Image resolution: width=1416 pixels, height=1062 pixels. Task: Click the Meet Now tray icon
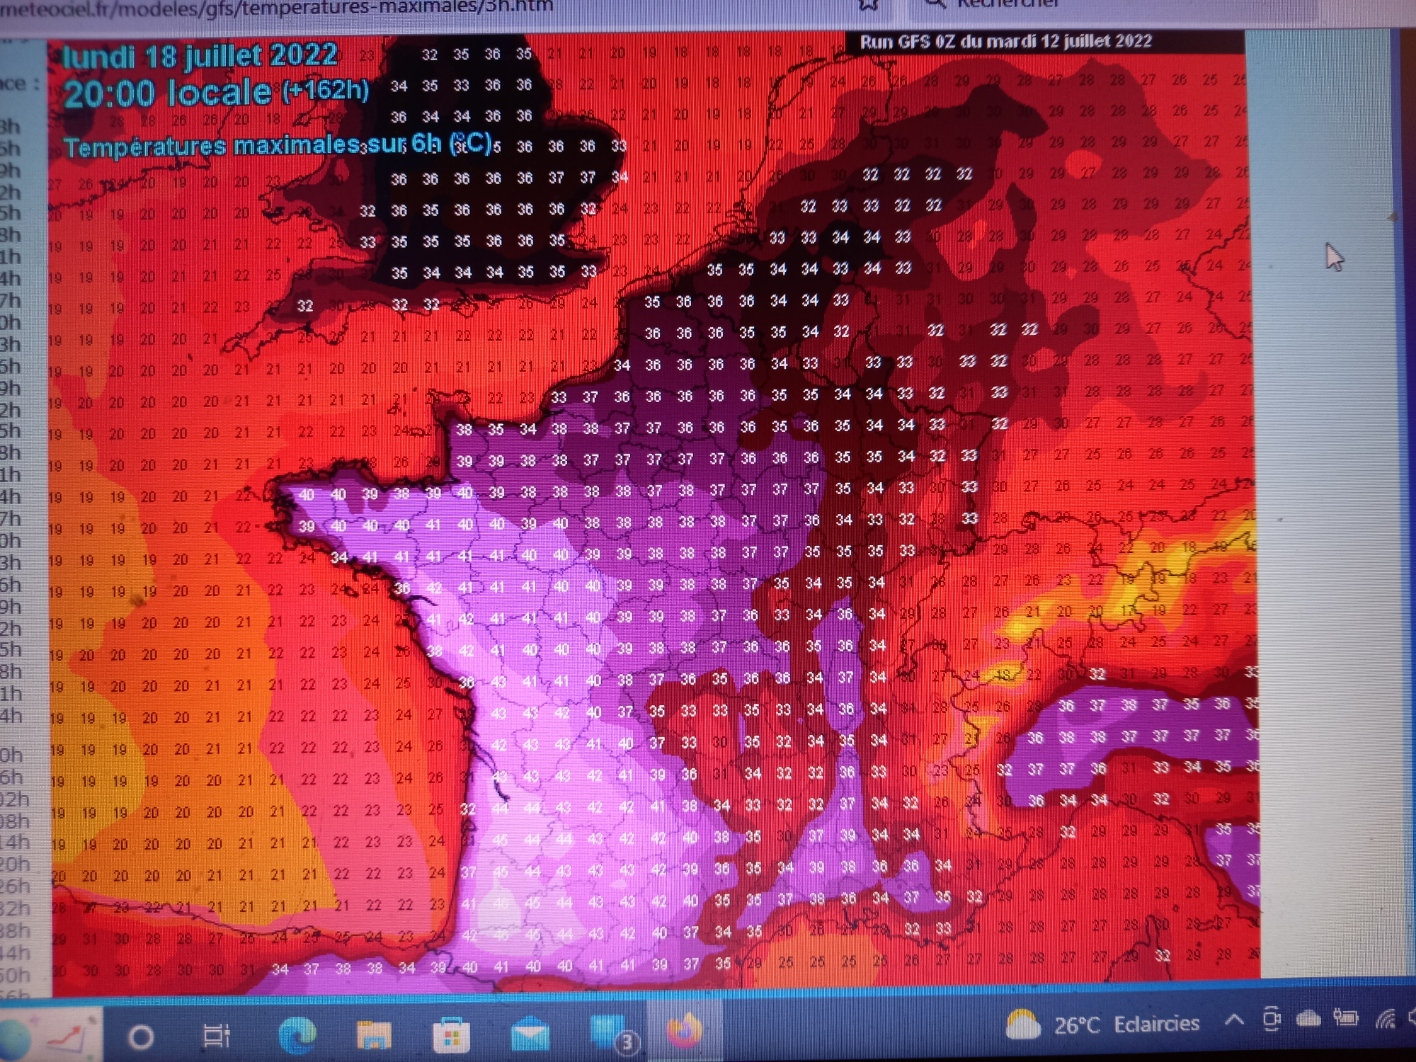[x=1271, y=1020]
